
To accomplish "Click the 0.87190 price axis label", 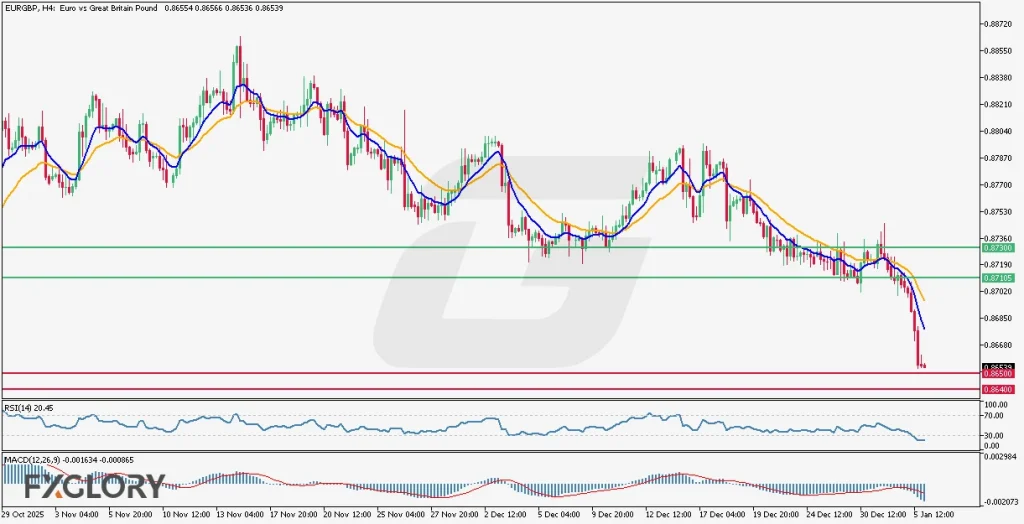I will [1000, 265].
